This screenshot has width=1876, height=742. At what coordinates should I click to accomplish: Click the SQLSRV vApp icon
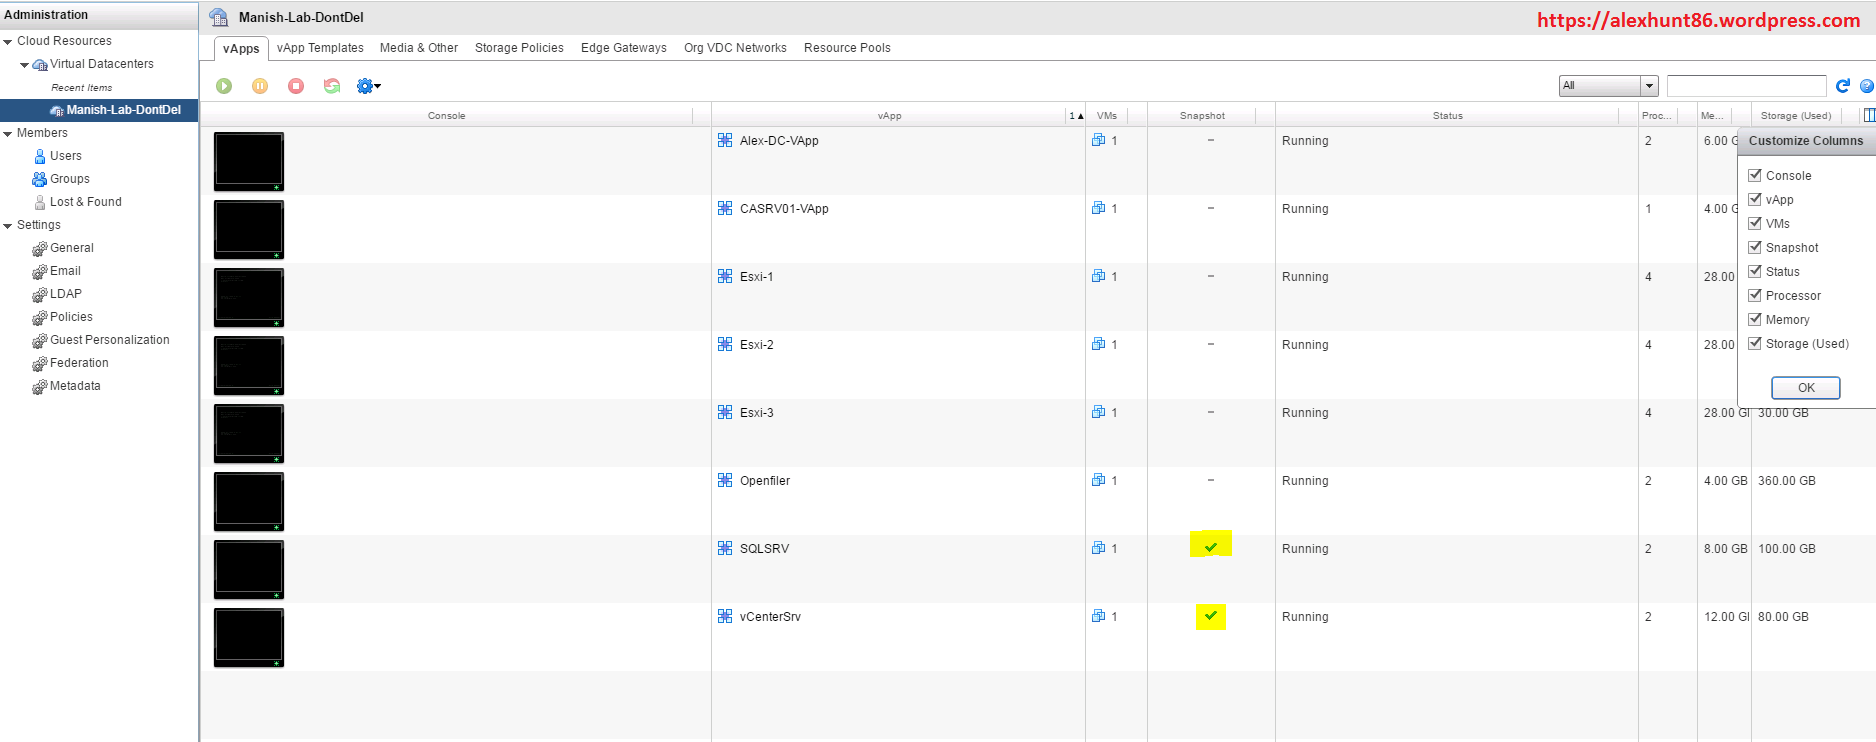pos(725,548)
